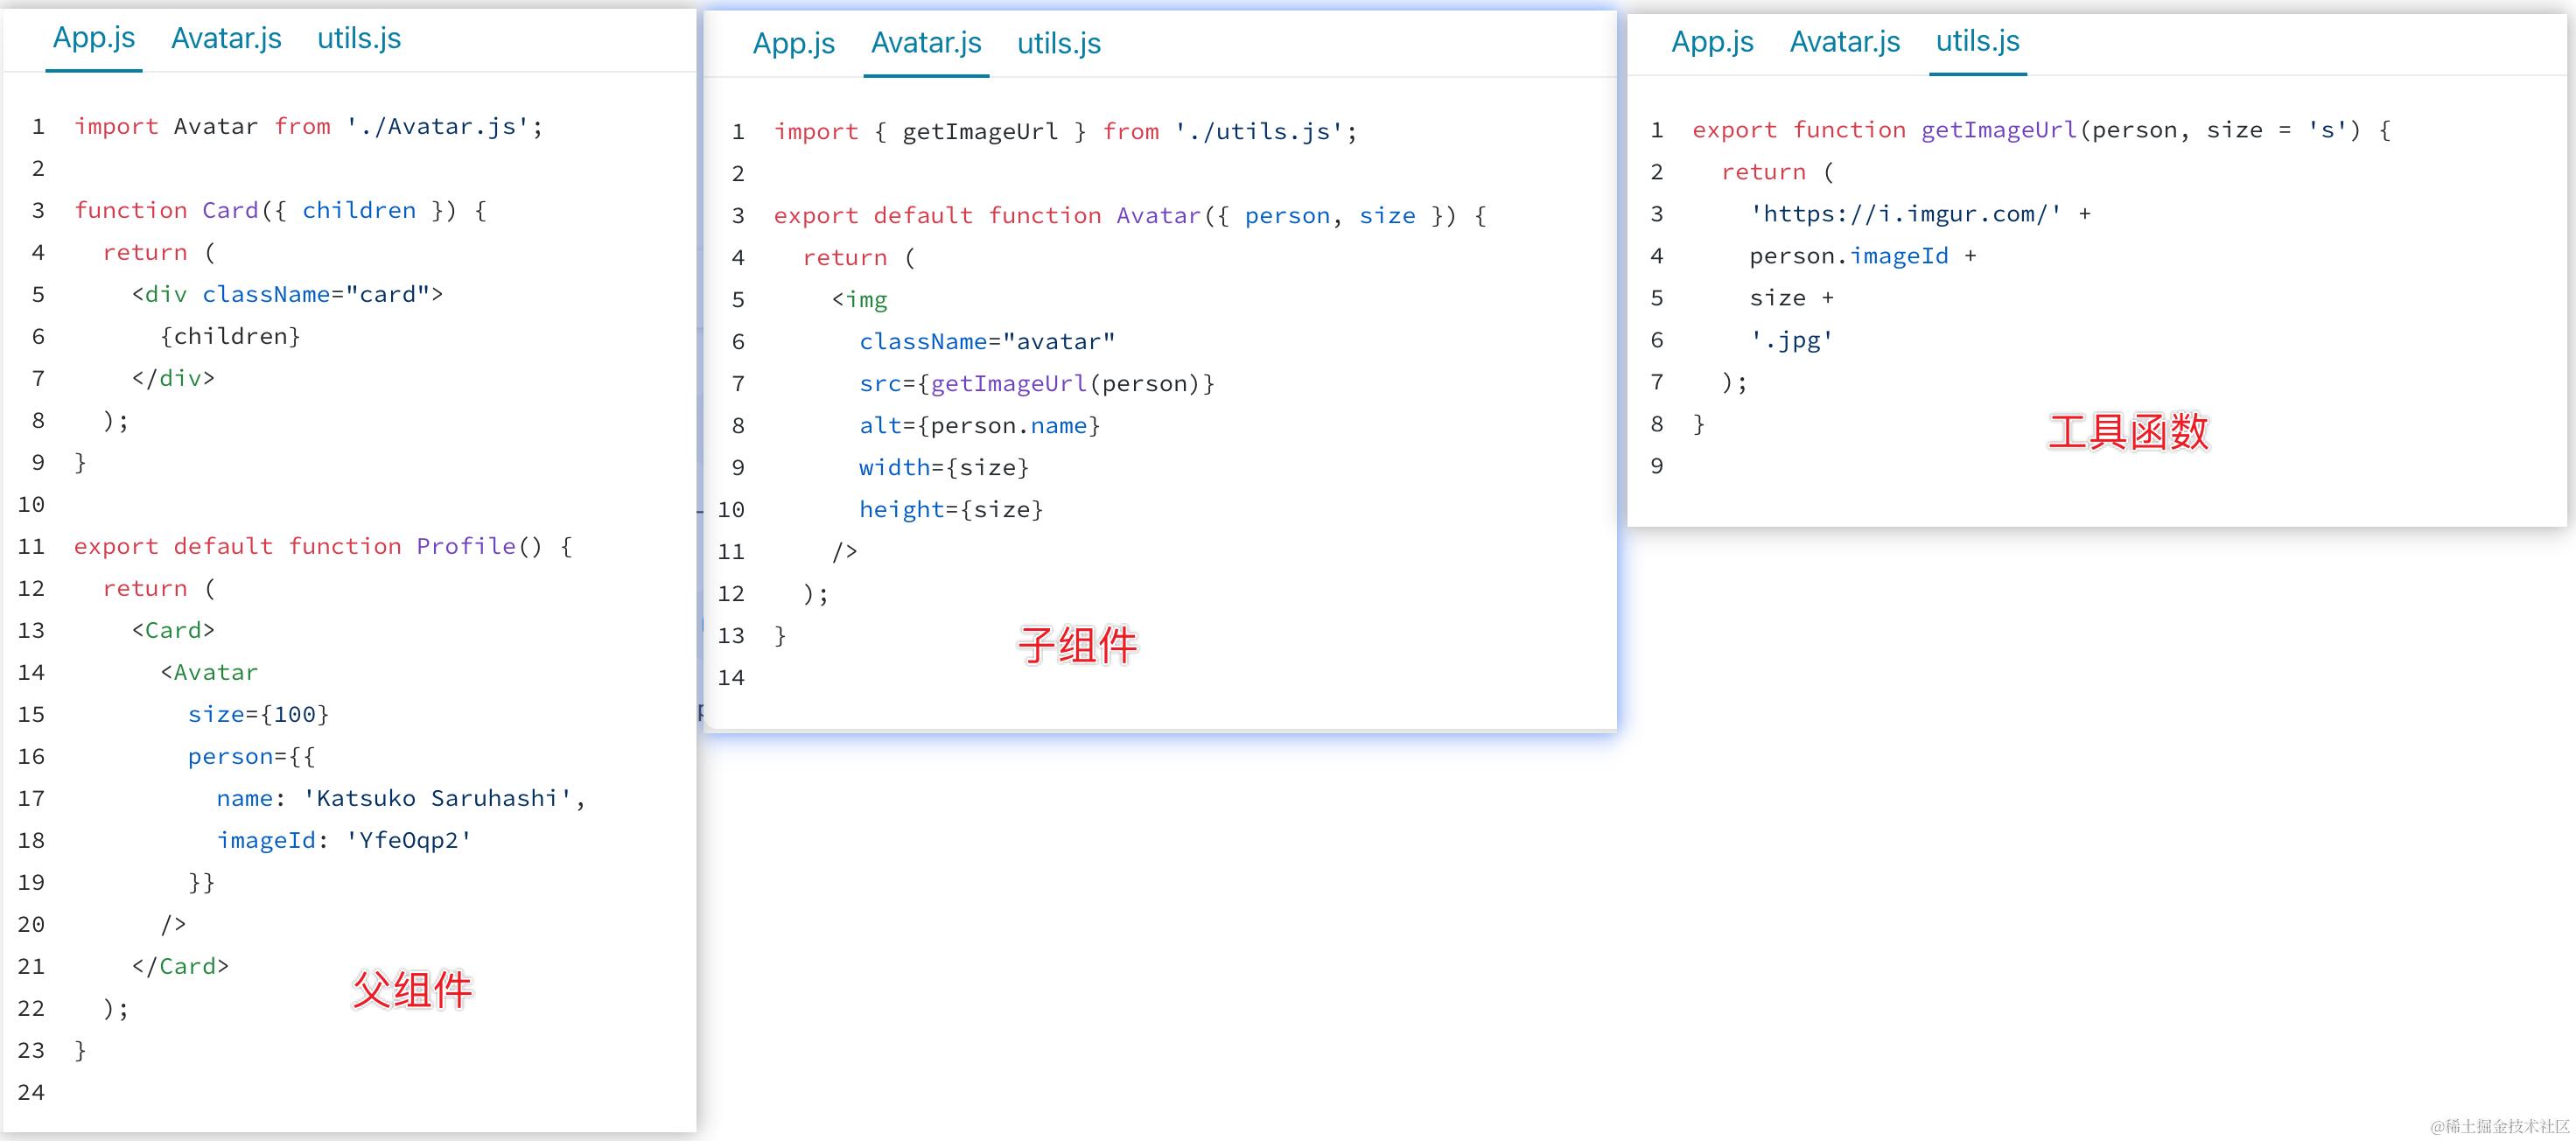
Task: Switch to utils.js tab in left panel
Action: (359, 38)
